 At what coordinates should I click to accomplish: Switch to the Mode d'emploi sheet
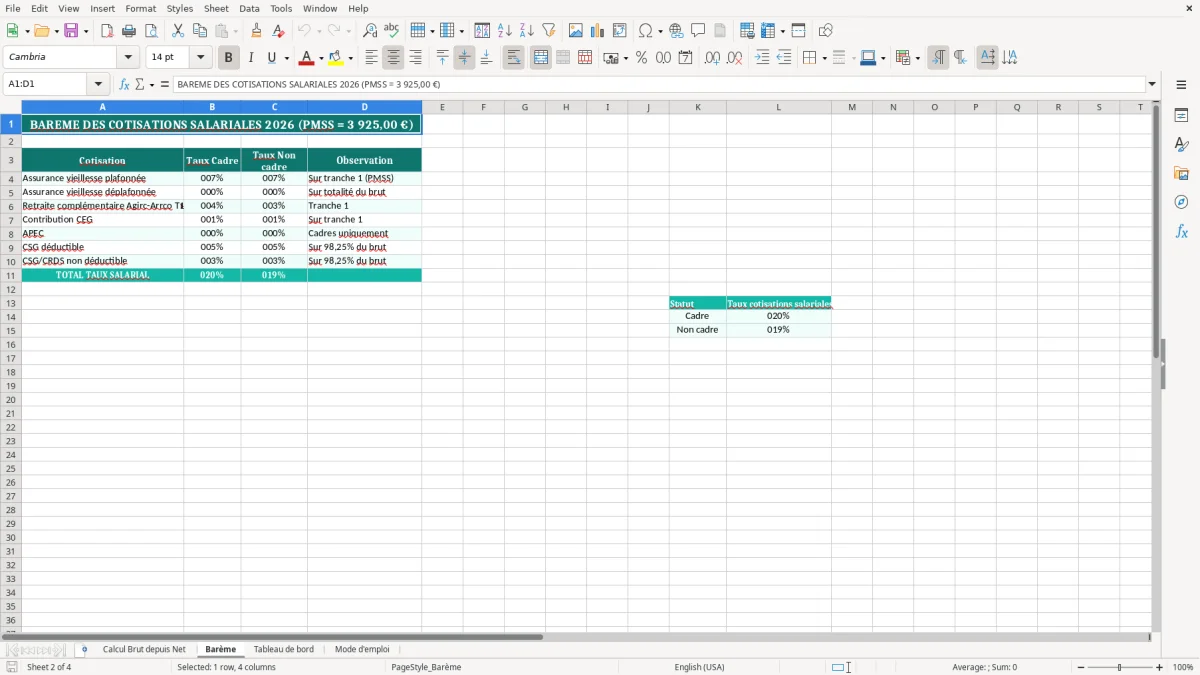(x=362, y=649)
